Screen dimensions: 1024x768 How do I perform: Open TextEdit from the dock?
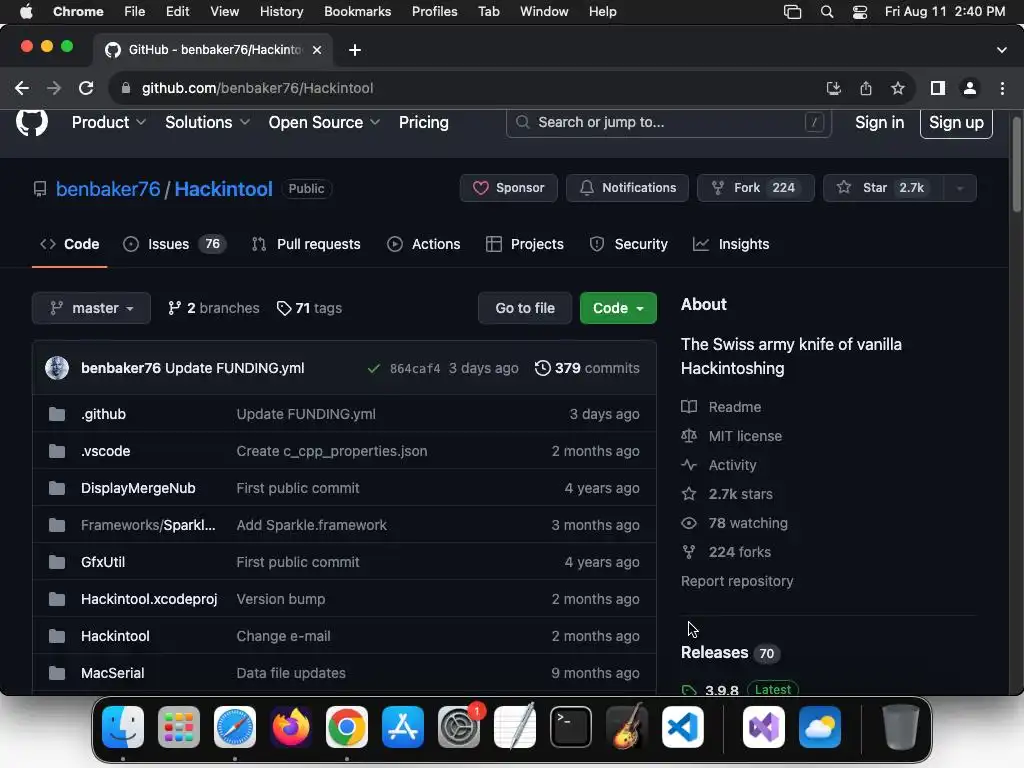coord(515,727)
